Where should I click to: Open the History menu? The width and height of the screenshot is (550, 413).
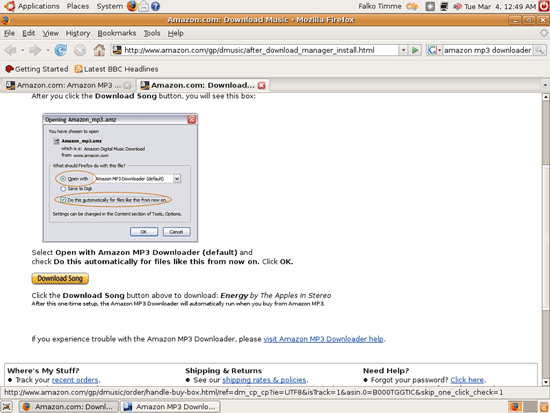[78, 33]
